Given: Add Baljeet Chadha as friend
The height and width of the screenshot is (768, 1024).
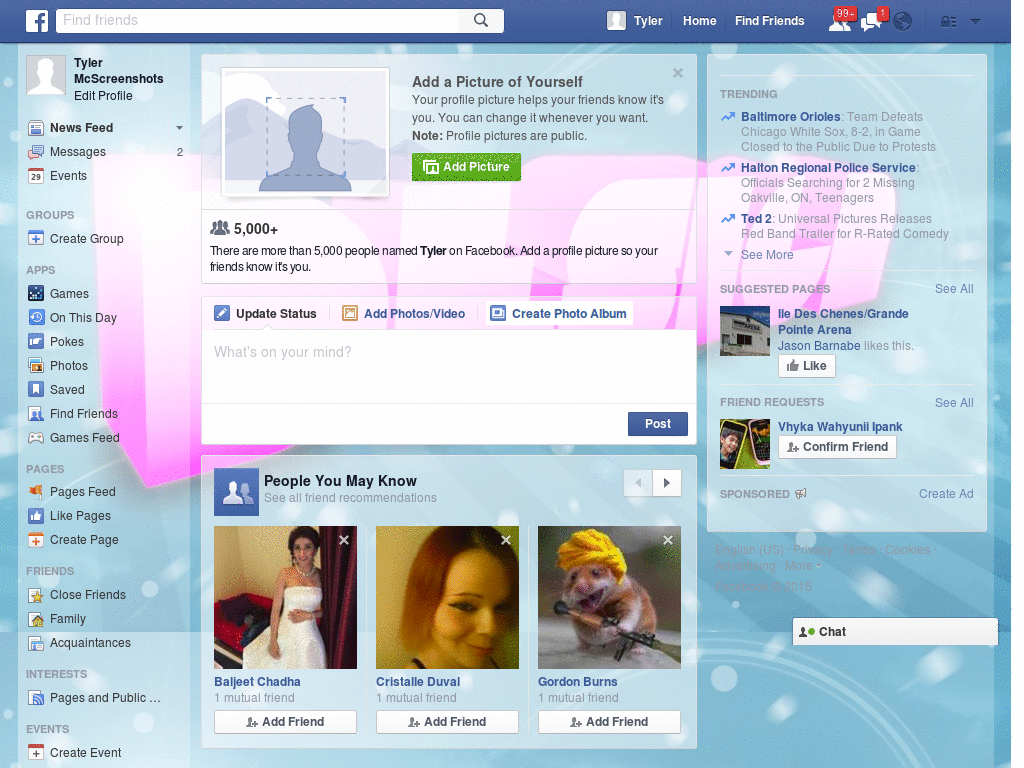Looking at the screenshot, I should tap(285, 722).
